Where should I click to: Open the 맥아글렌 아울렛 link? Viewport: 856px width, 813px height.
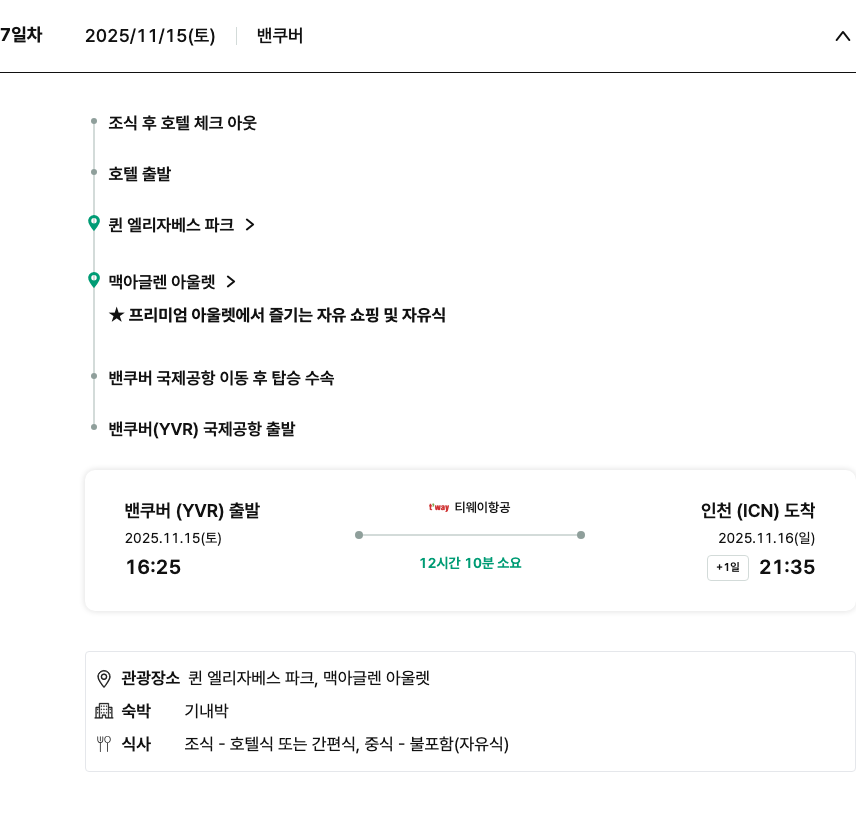point(161,282)
